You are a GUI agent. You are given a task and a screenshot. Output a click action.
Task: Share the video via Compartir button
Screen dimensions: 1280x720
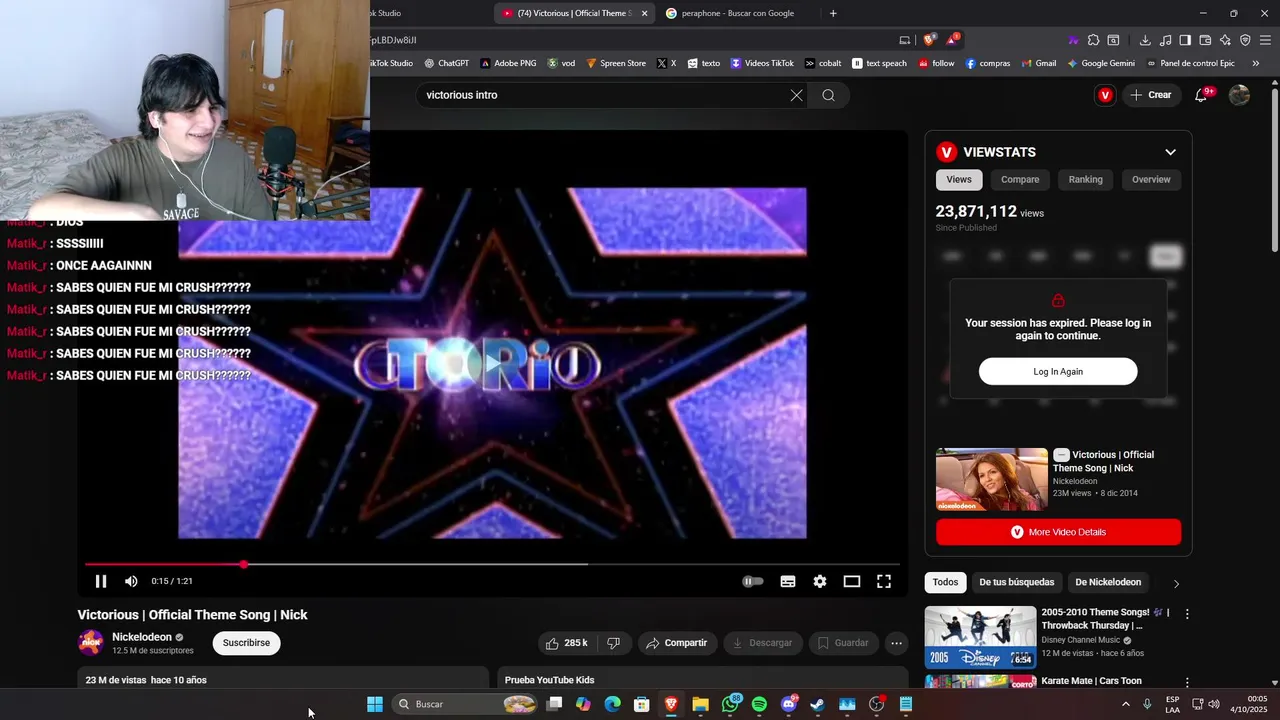676,643
